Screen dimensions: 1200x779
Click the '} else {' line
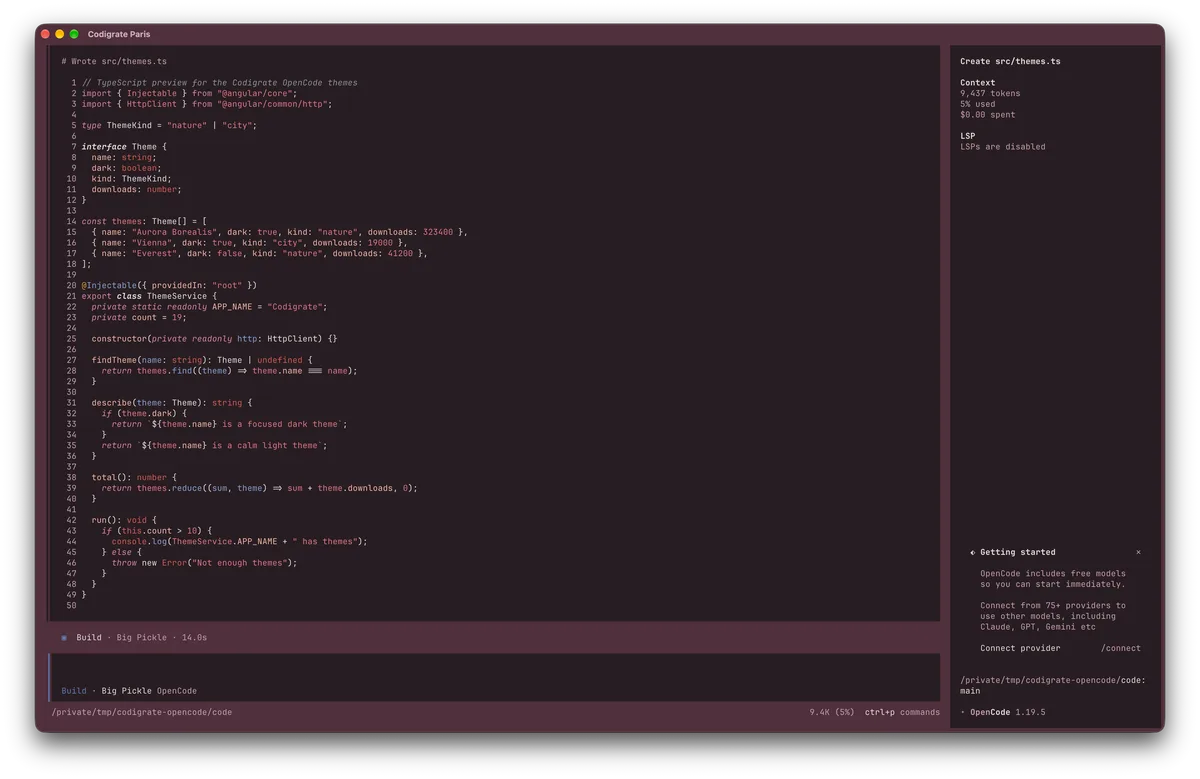pyautogui.click(x=122, y=552)
